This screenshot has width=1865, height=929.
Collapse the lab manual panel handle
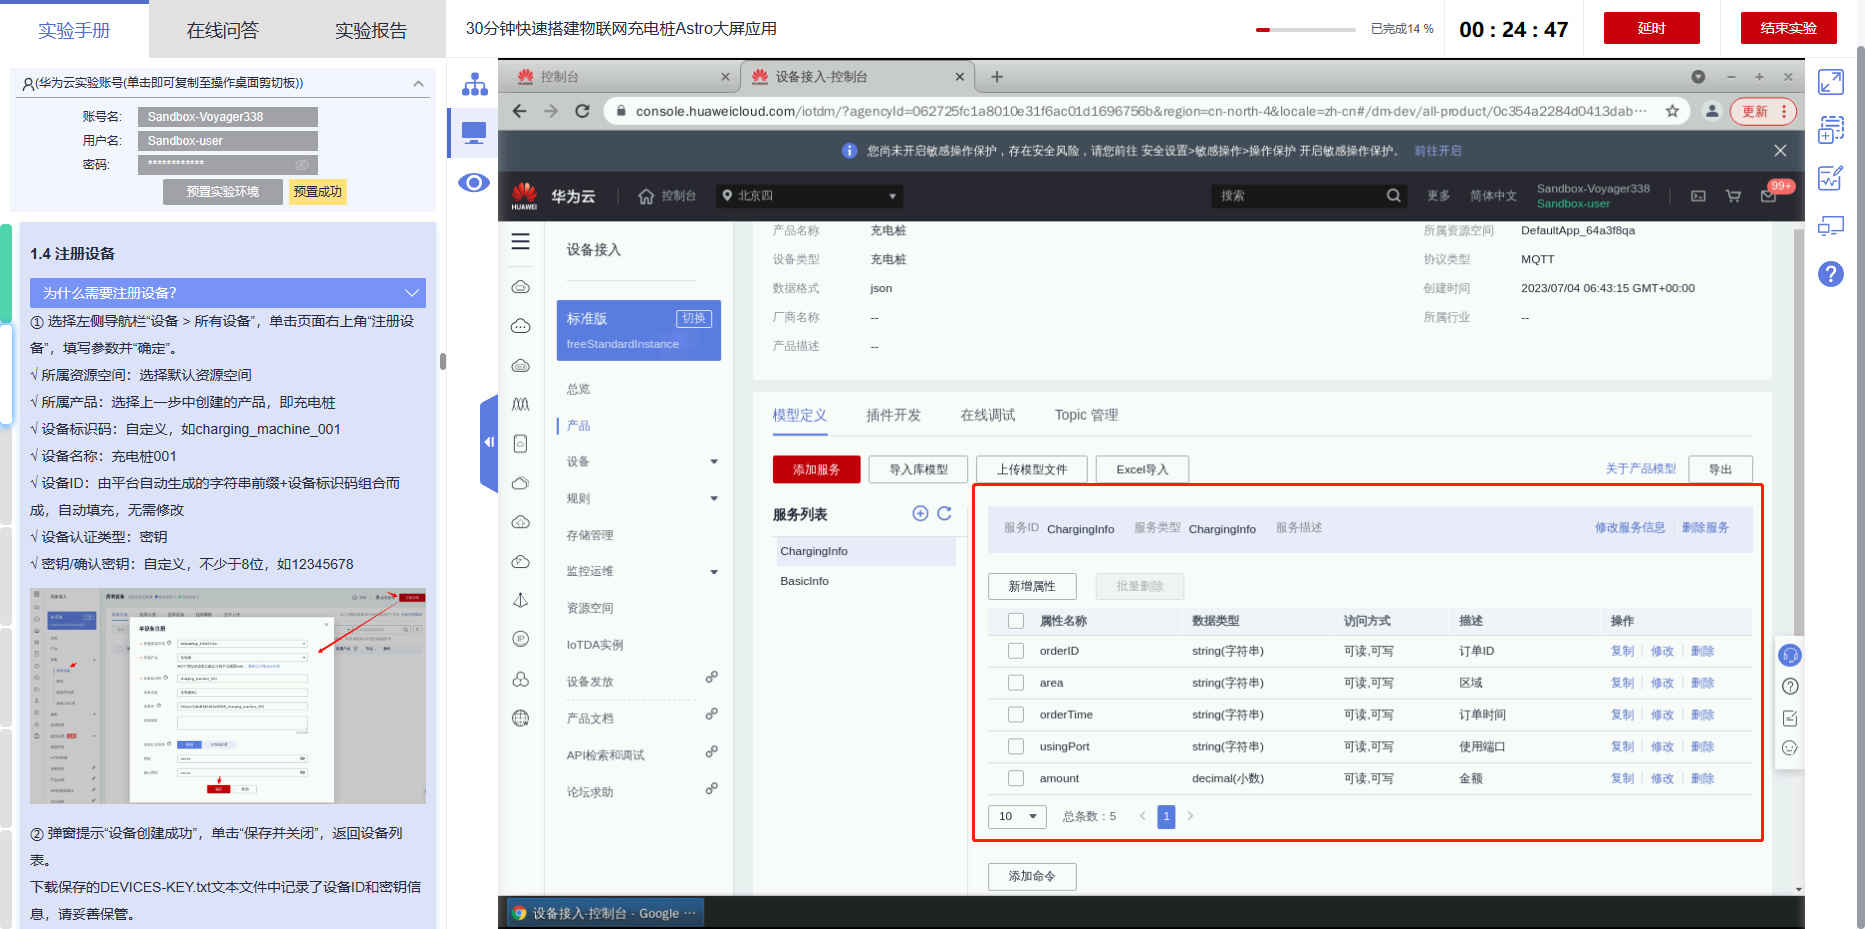[x=489, y=442]
